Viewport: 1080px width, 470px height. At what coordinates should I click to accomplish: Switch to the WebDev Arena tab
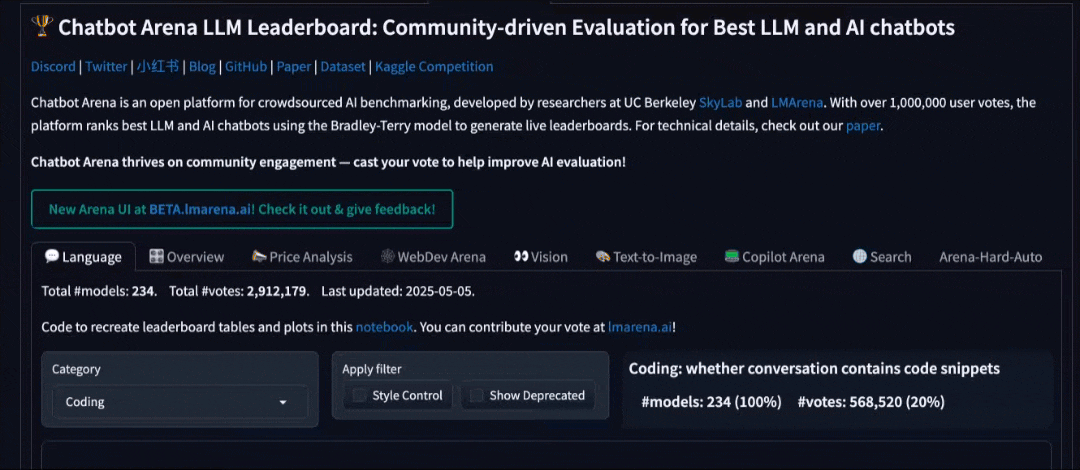point(433,257)
